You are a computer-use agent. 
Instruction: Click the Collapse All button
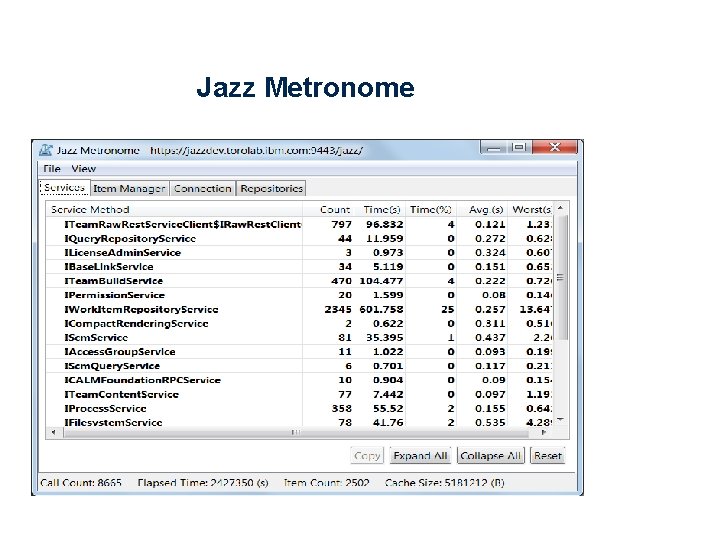(490, 456)
